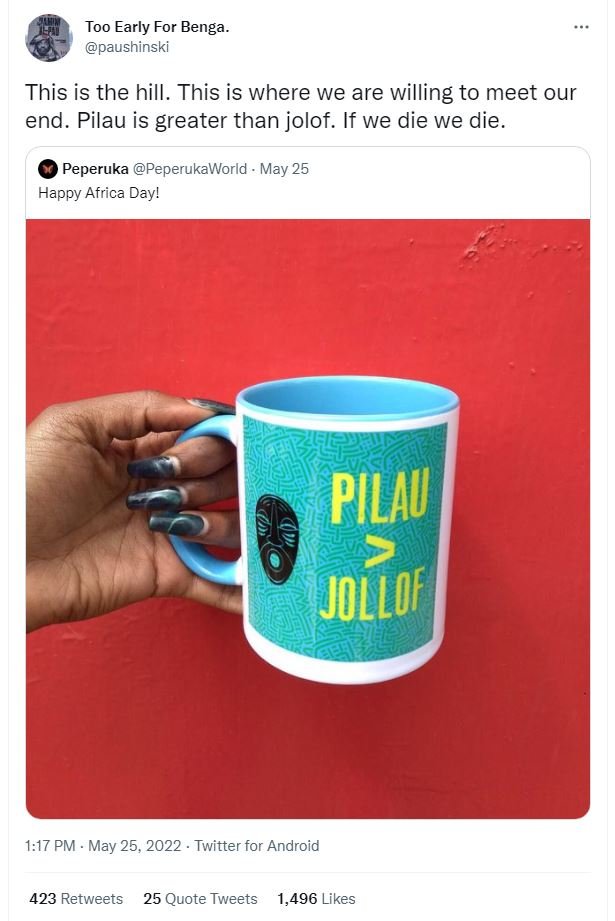Open the @paushinski handle link
Screen dimensions: 615x921
click(x=127, y=47)
